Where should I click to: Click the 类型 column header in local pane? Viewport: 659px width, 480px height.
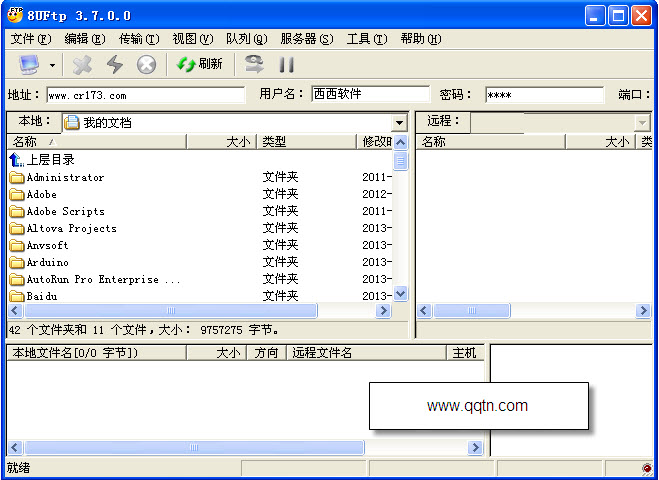(x=306, y=142)
